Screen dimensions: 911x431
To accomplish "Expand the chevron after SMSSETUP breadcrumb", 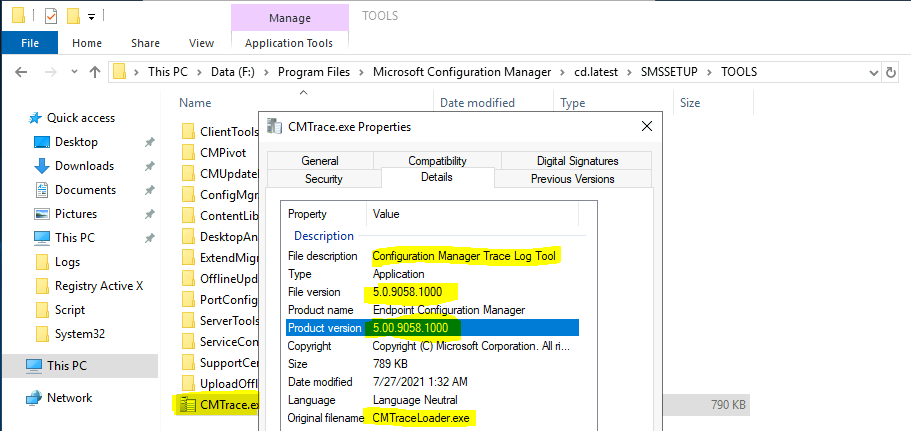I will pyautogui.click(x=709, y=73).
